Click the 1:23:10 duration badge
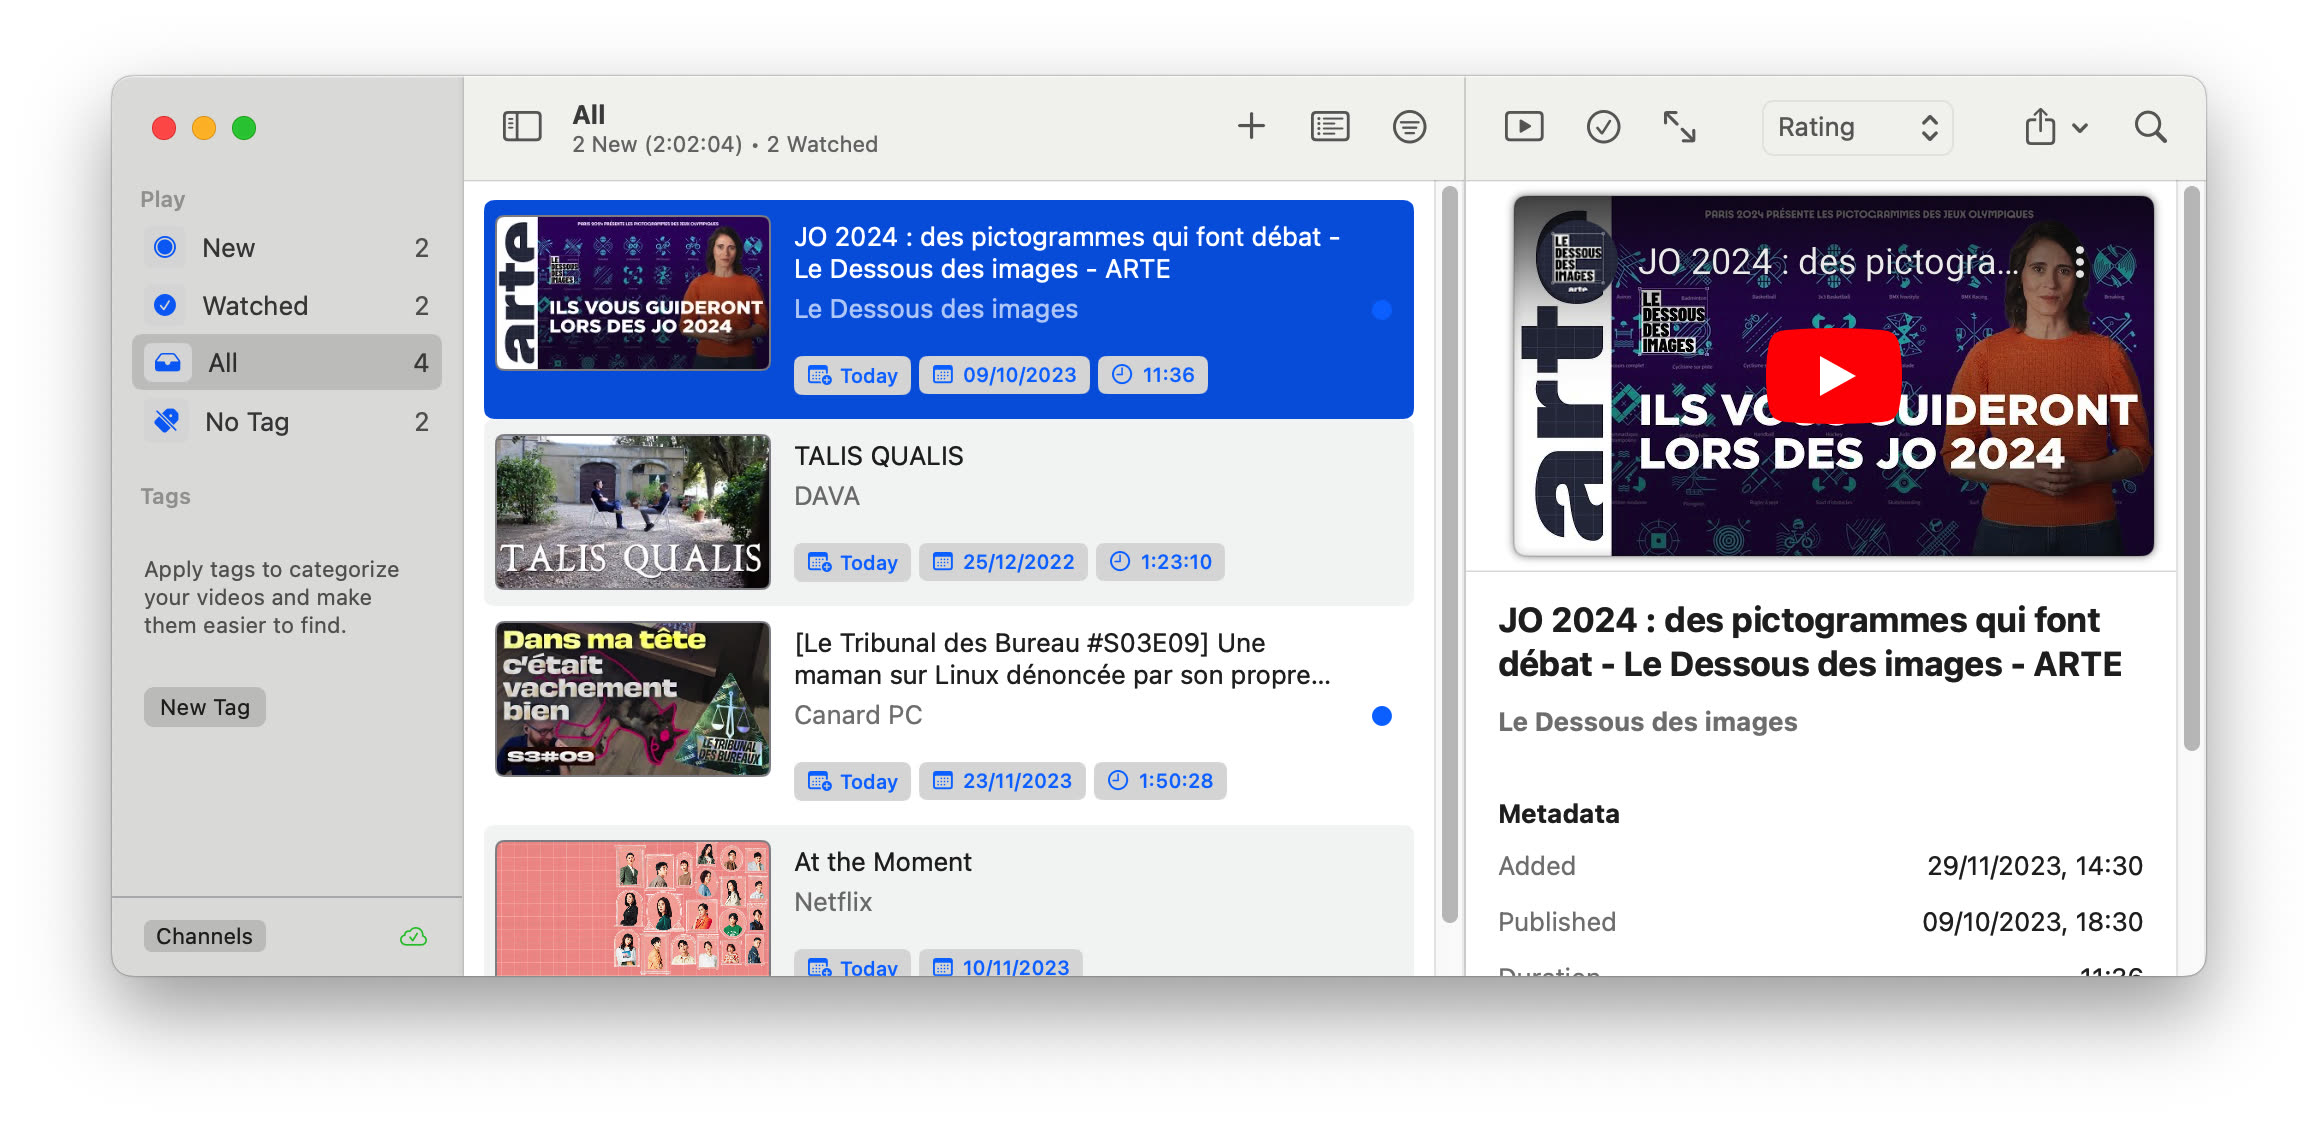This screenshot has width=2318, height=1124. pos(1160,562)
